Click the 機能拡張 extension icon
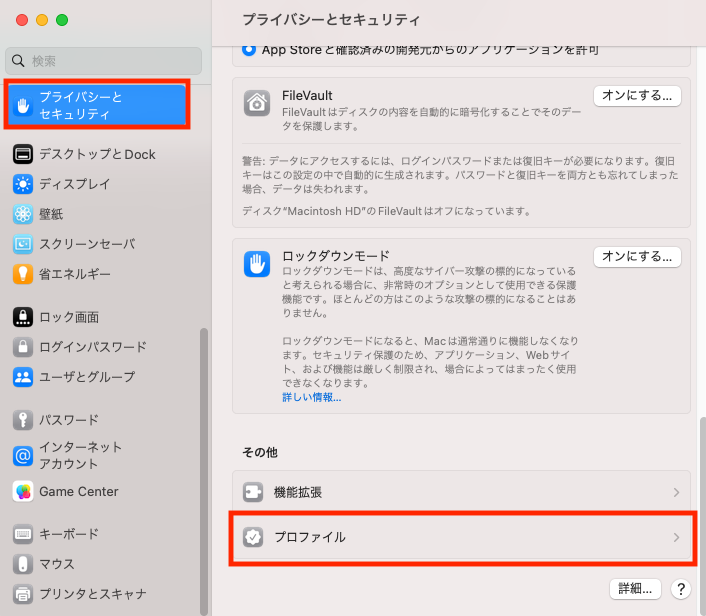 tap(253, 492)
